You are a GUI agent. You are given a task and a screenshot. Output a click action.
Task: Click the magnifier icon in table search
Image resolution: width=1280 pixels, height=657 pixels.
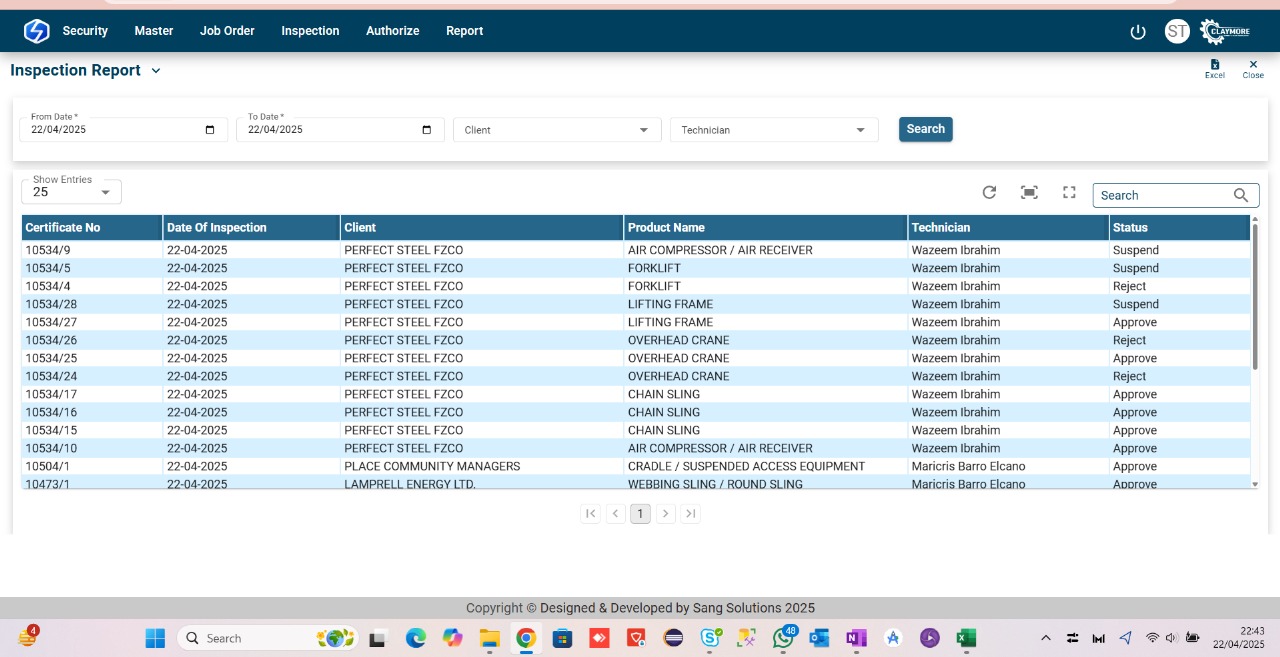click(x=1241, y=196)
